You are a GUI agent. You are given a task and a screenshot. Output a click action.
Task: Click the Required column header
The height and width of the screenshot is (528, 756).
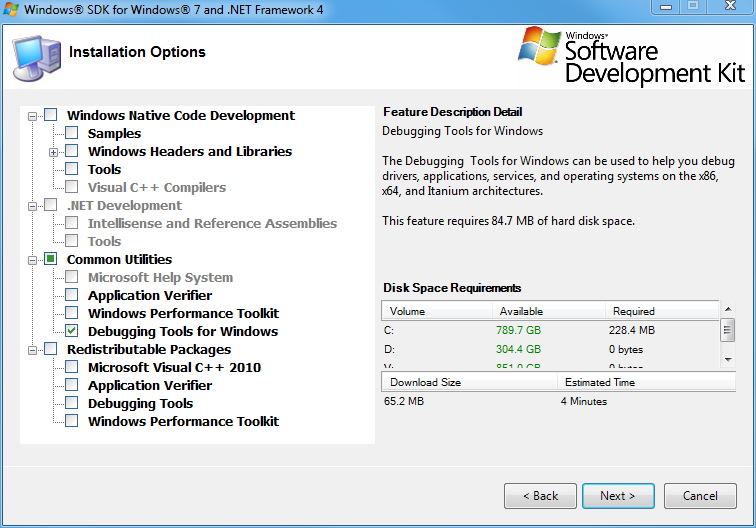pos(662,311)
